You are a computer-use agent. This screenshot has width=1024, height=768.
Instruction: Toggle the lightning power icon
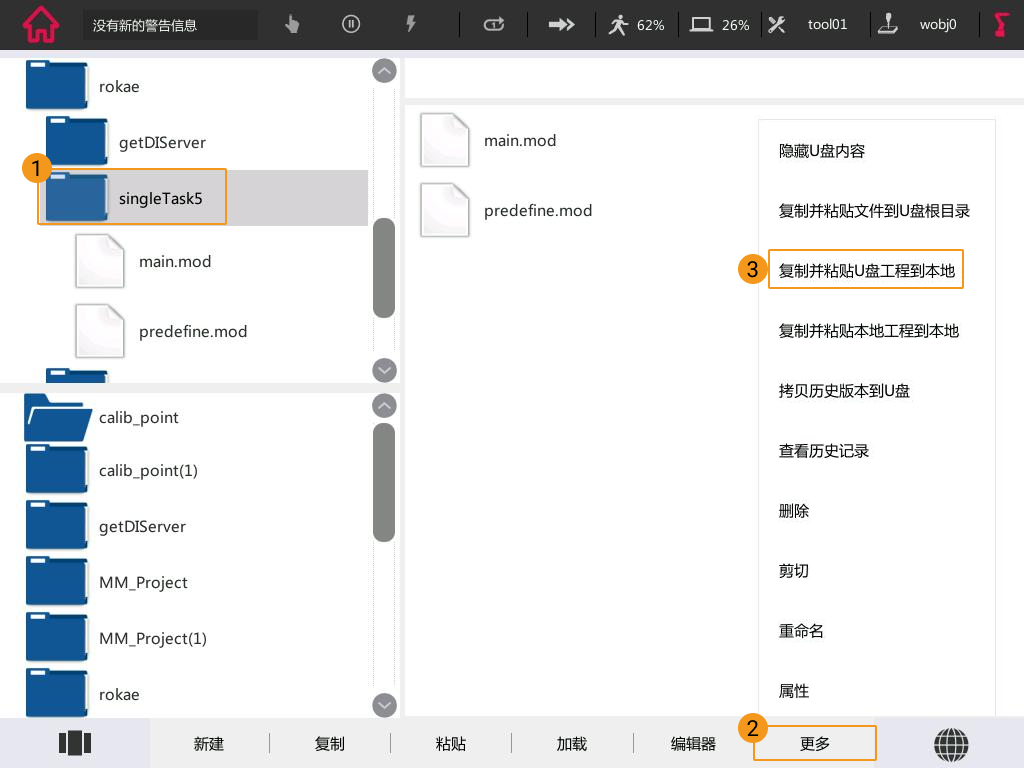pos(410,25)
